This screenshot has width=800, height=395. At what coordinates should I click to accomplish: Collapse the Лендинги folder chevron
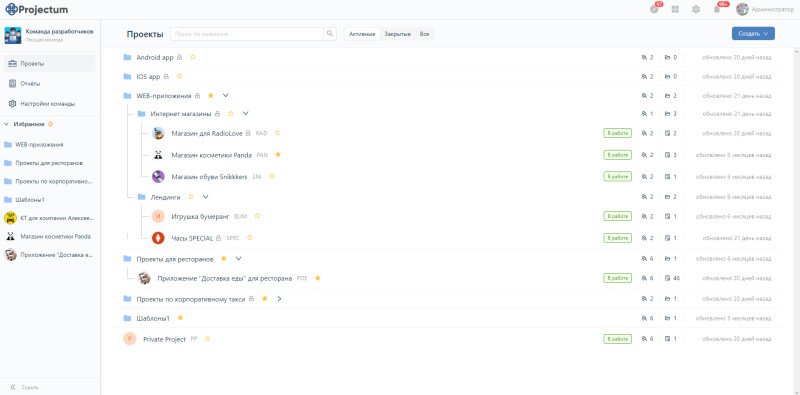[205, 196]
